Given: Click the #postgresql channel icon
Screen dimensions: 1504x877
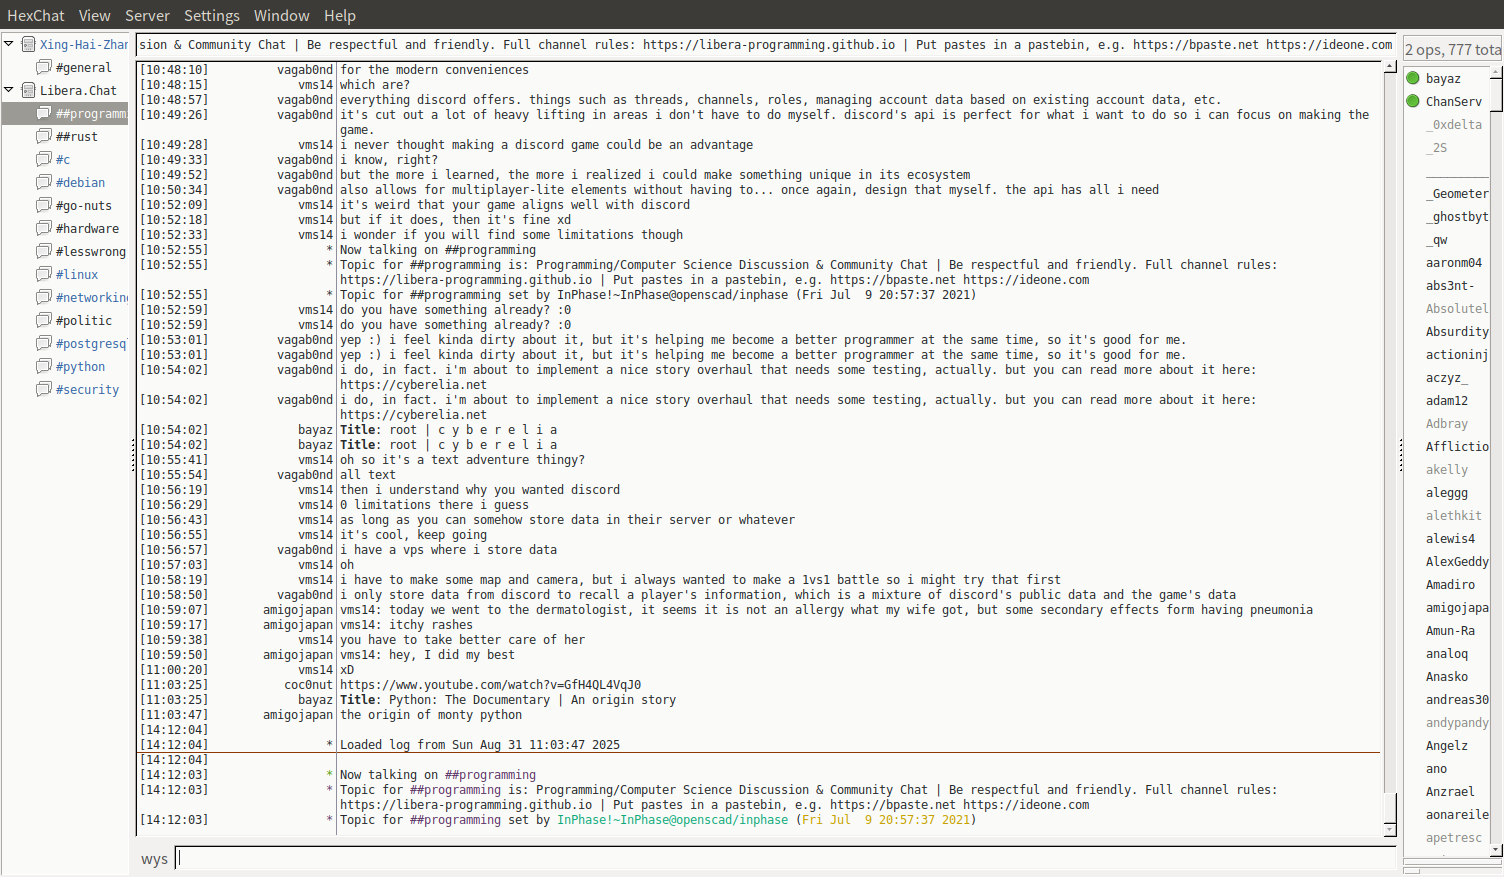Looking at the screenshot, I should 44,343.
